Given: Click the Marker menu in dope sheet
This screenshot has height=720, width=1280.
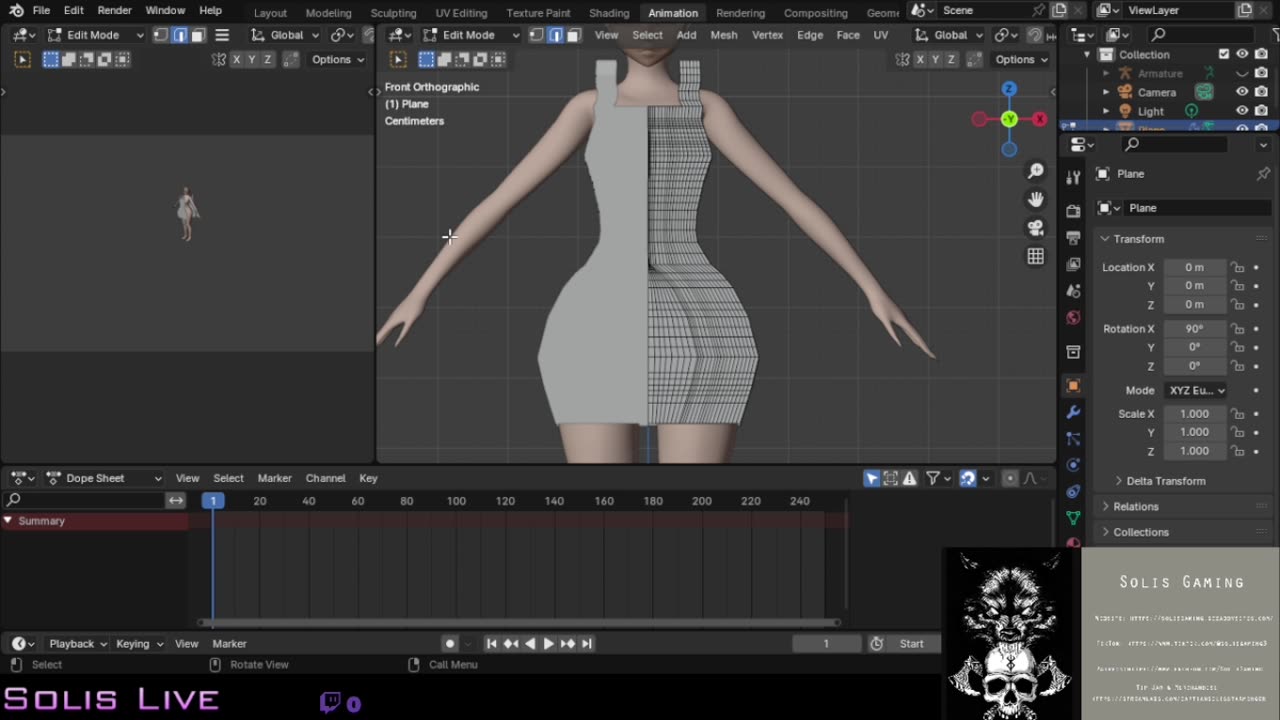Looking at the screenshot, I should tap(274, 478).
